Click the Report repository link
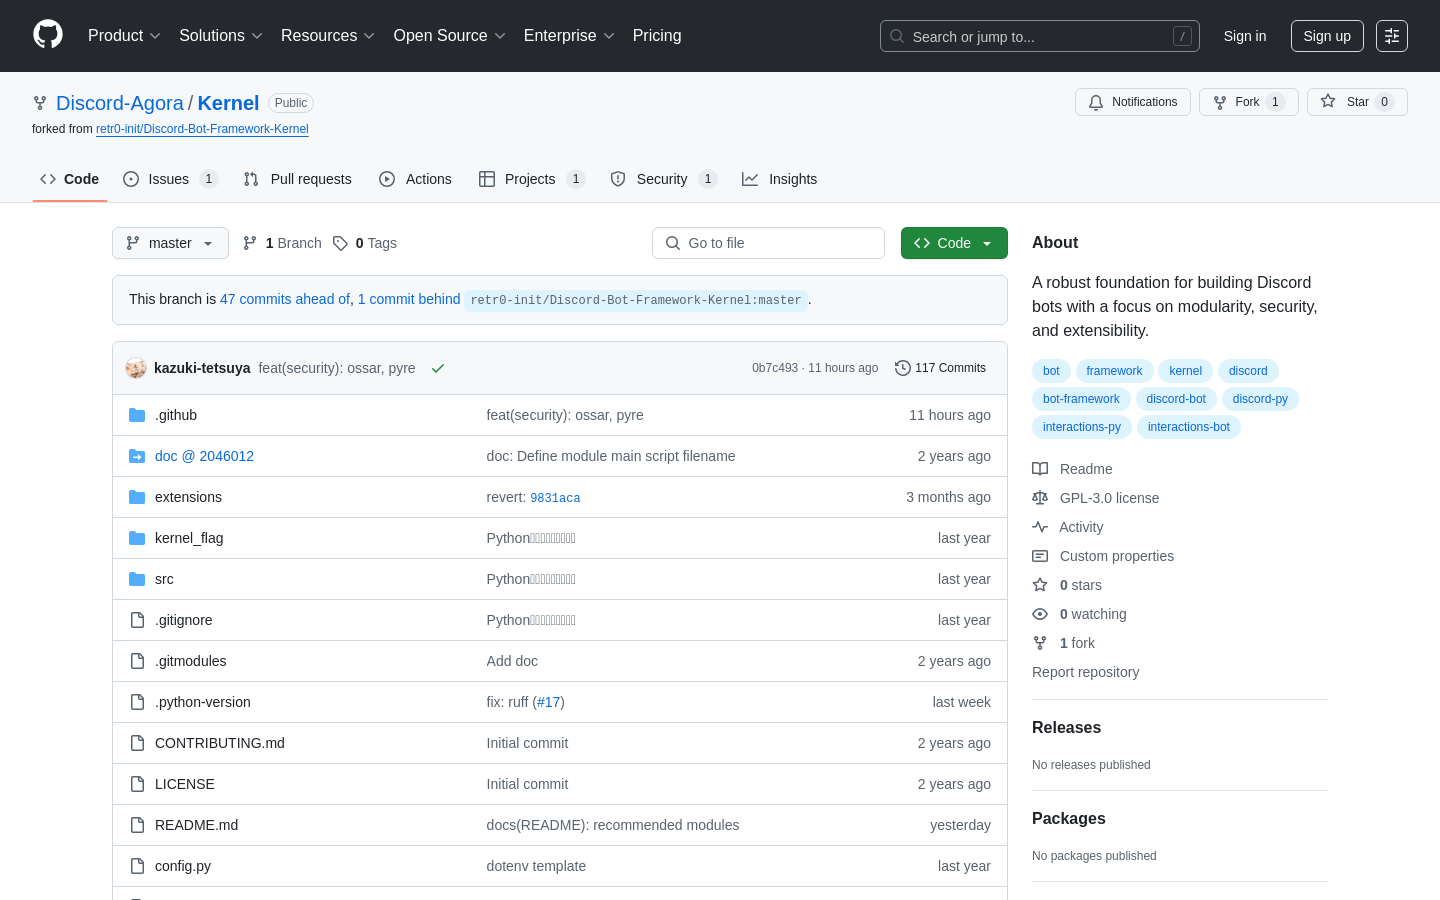Viewport: 1440px width, 900px height. click(1085, 672)
